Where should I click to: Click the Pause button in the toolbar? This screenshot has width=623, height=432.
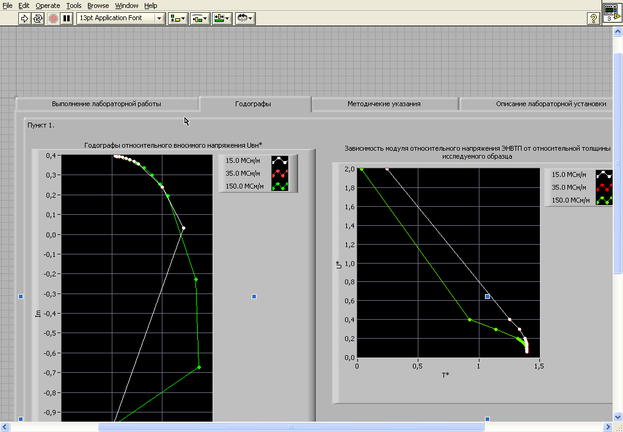[x=67, y=18]
